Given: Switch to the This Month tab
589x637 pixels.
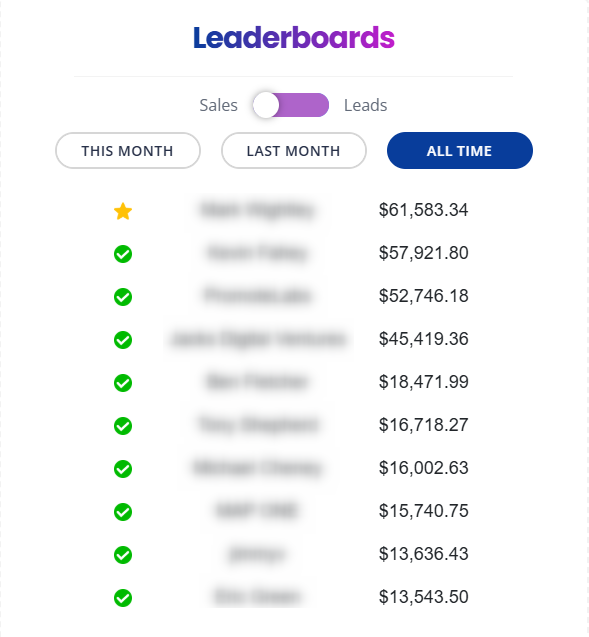Looking at the screenshot, I should pos(128,151).
